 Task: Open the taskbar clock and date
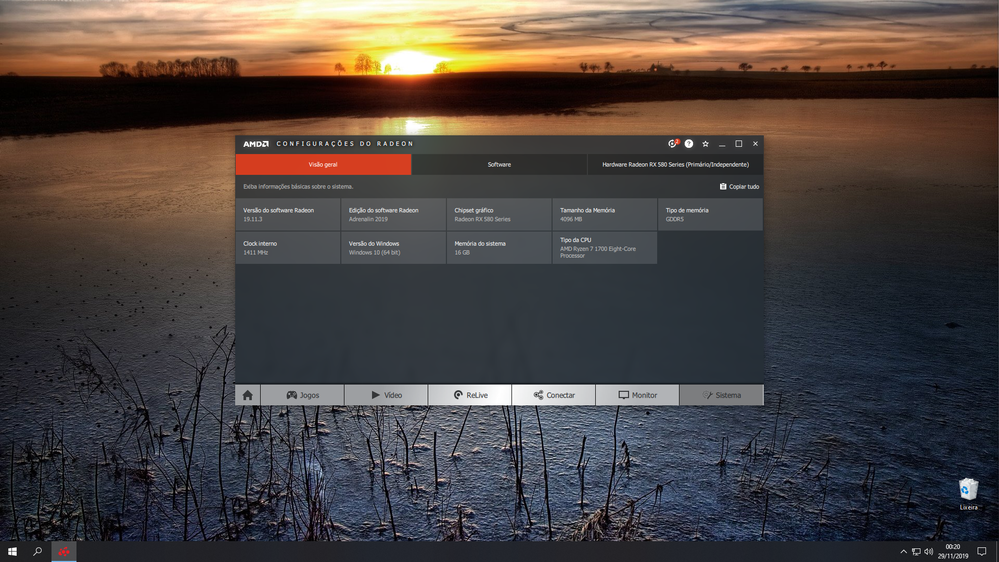click(x=952, y=551)
